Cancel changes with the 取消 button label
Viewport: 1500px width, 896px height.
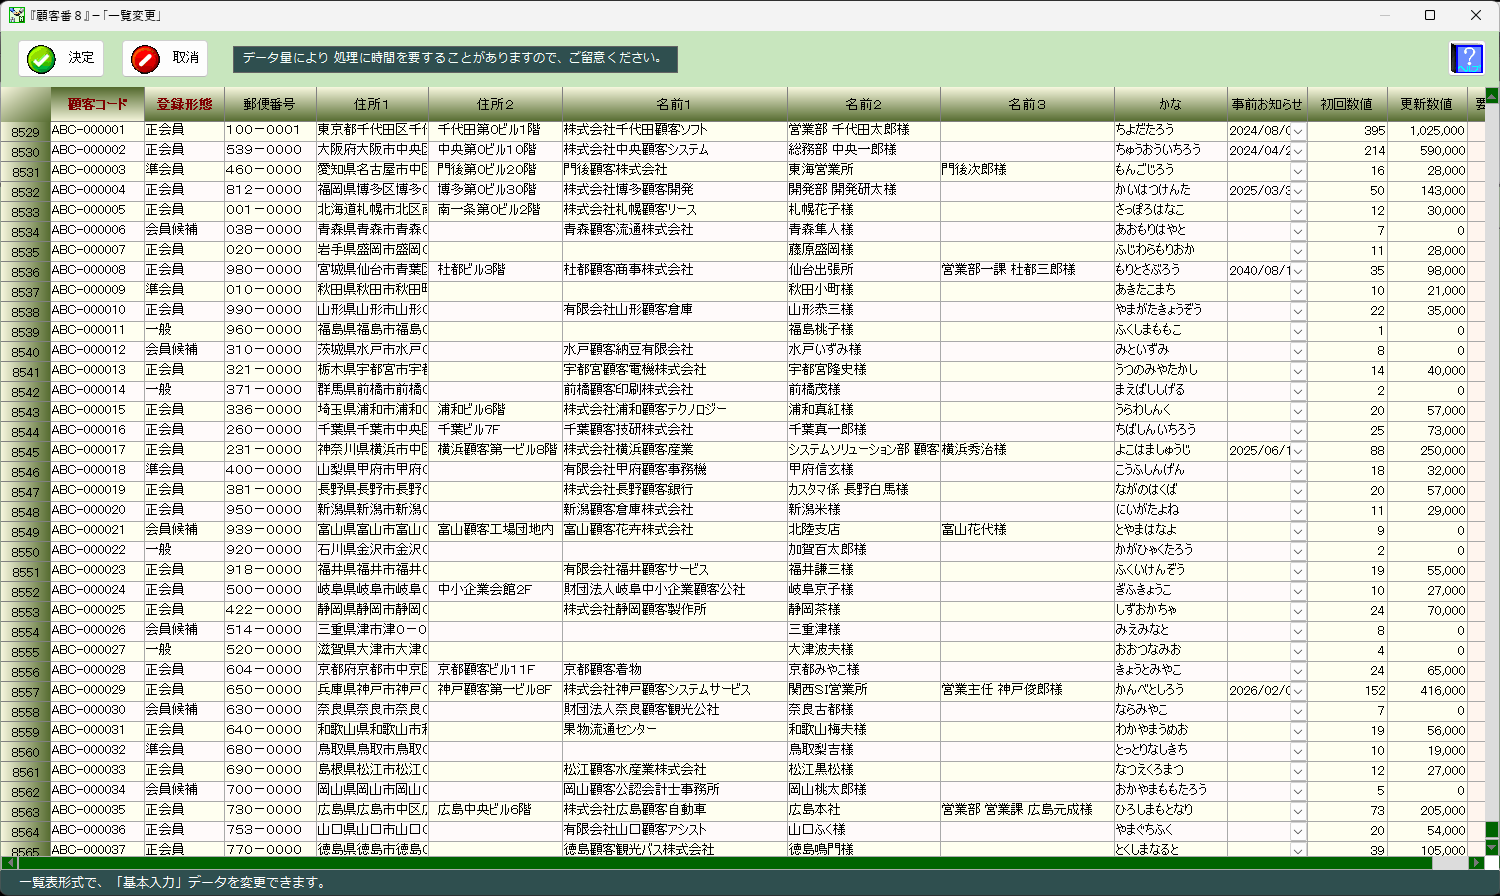point(186,58)
